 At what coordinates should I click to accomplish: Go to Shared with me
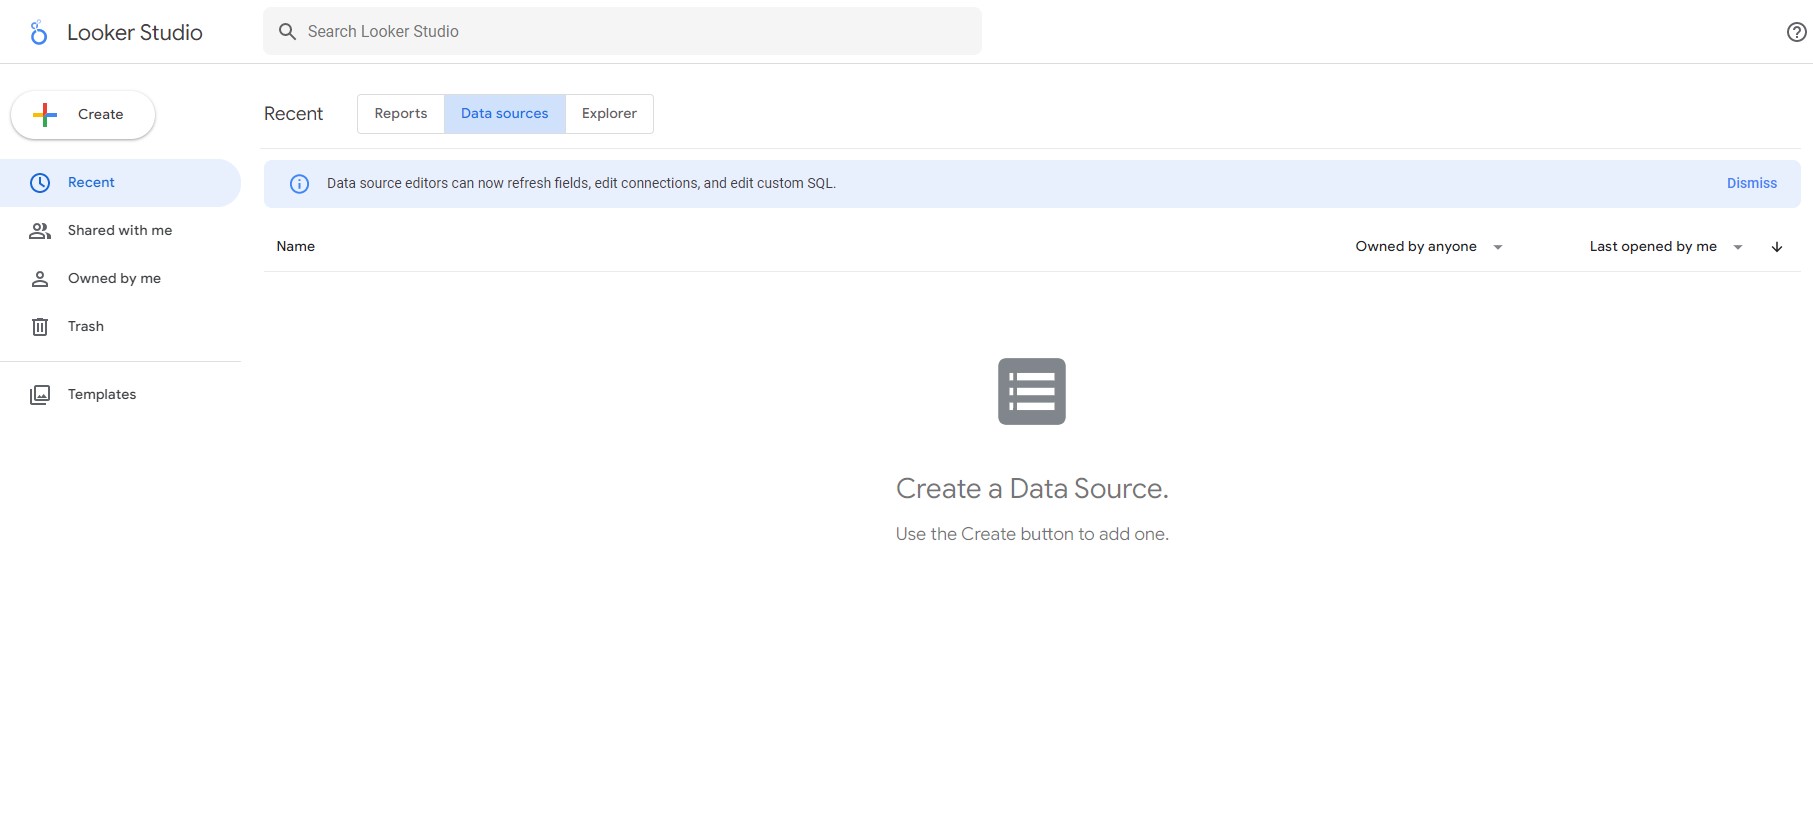pos(120,231)
